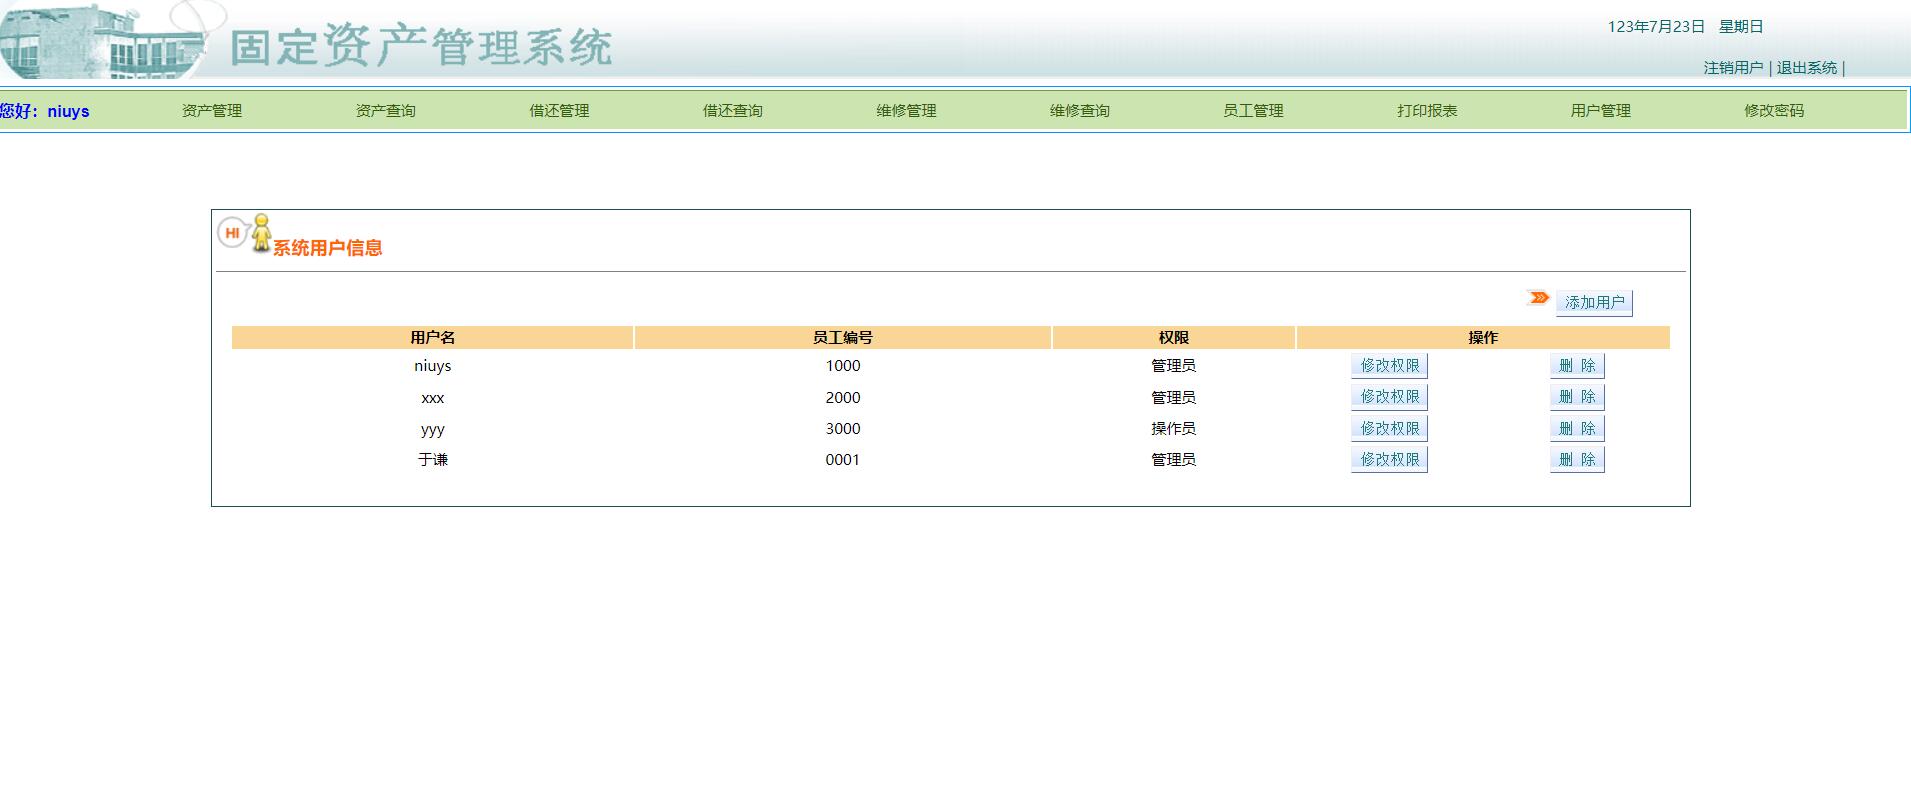Click the HI user figure icon
The width and height of the screenshot is (1911, 792).
pos(245,234)
